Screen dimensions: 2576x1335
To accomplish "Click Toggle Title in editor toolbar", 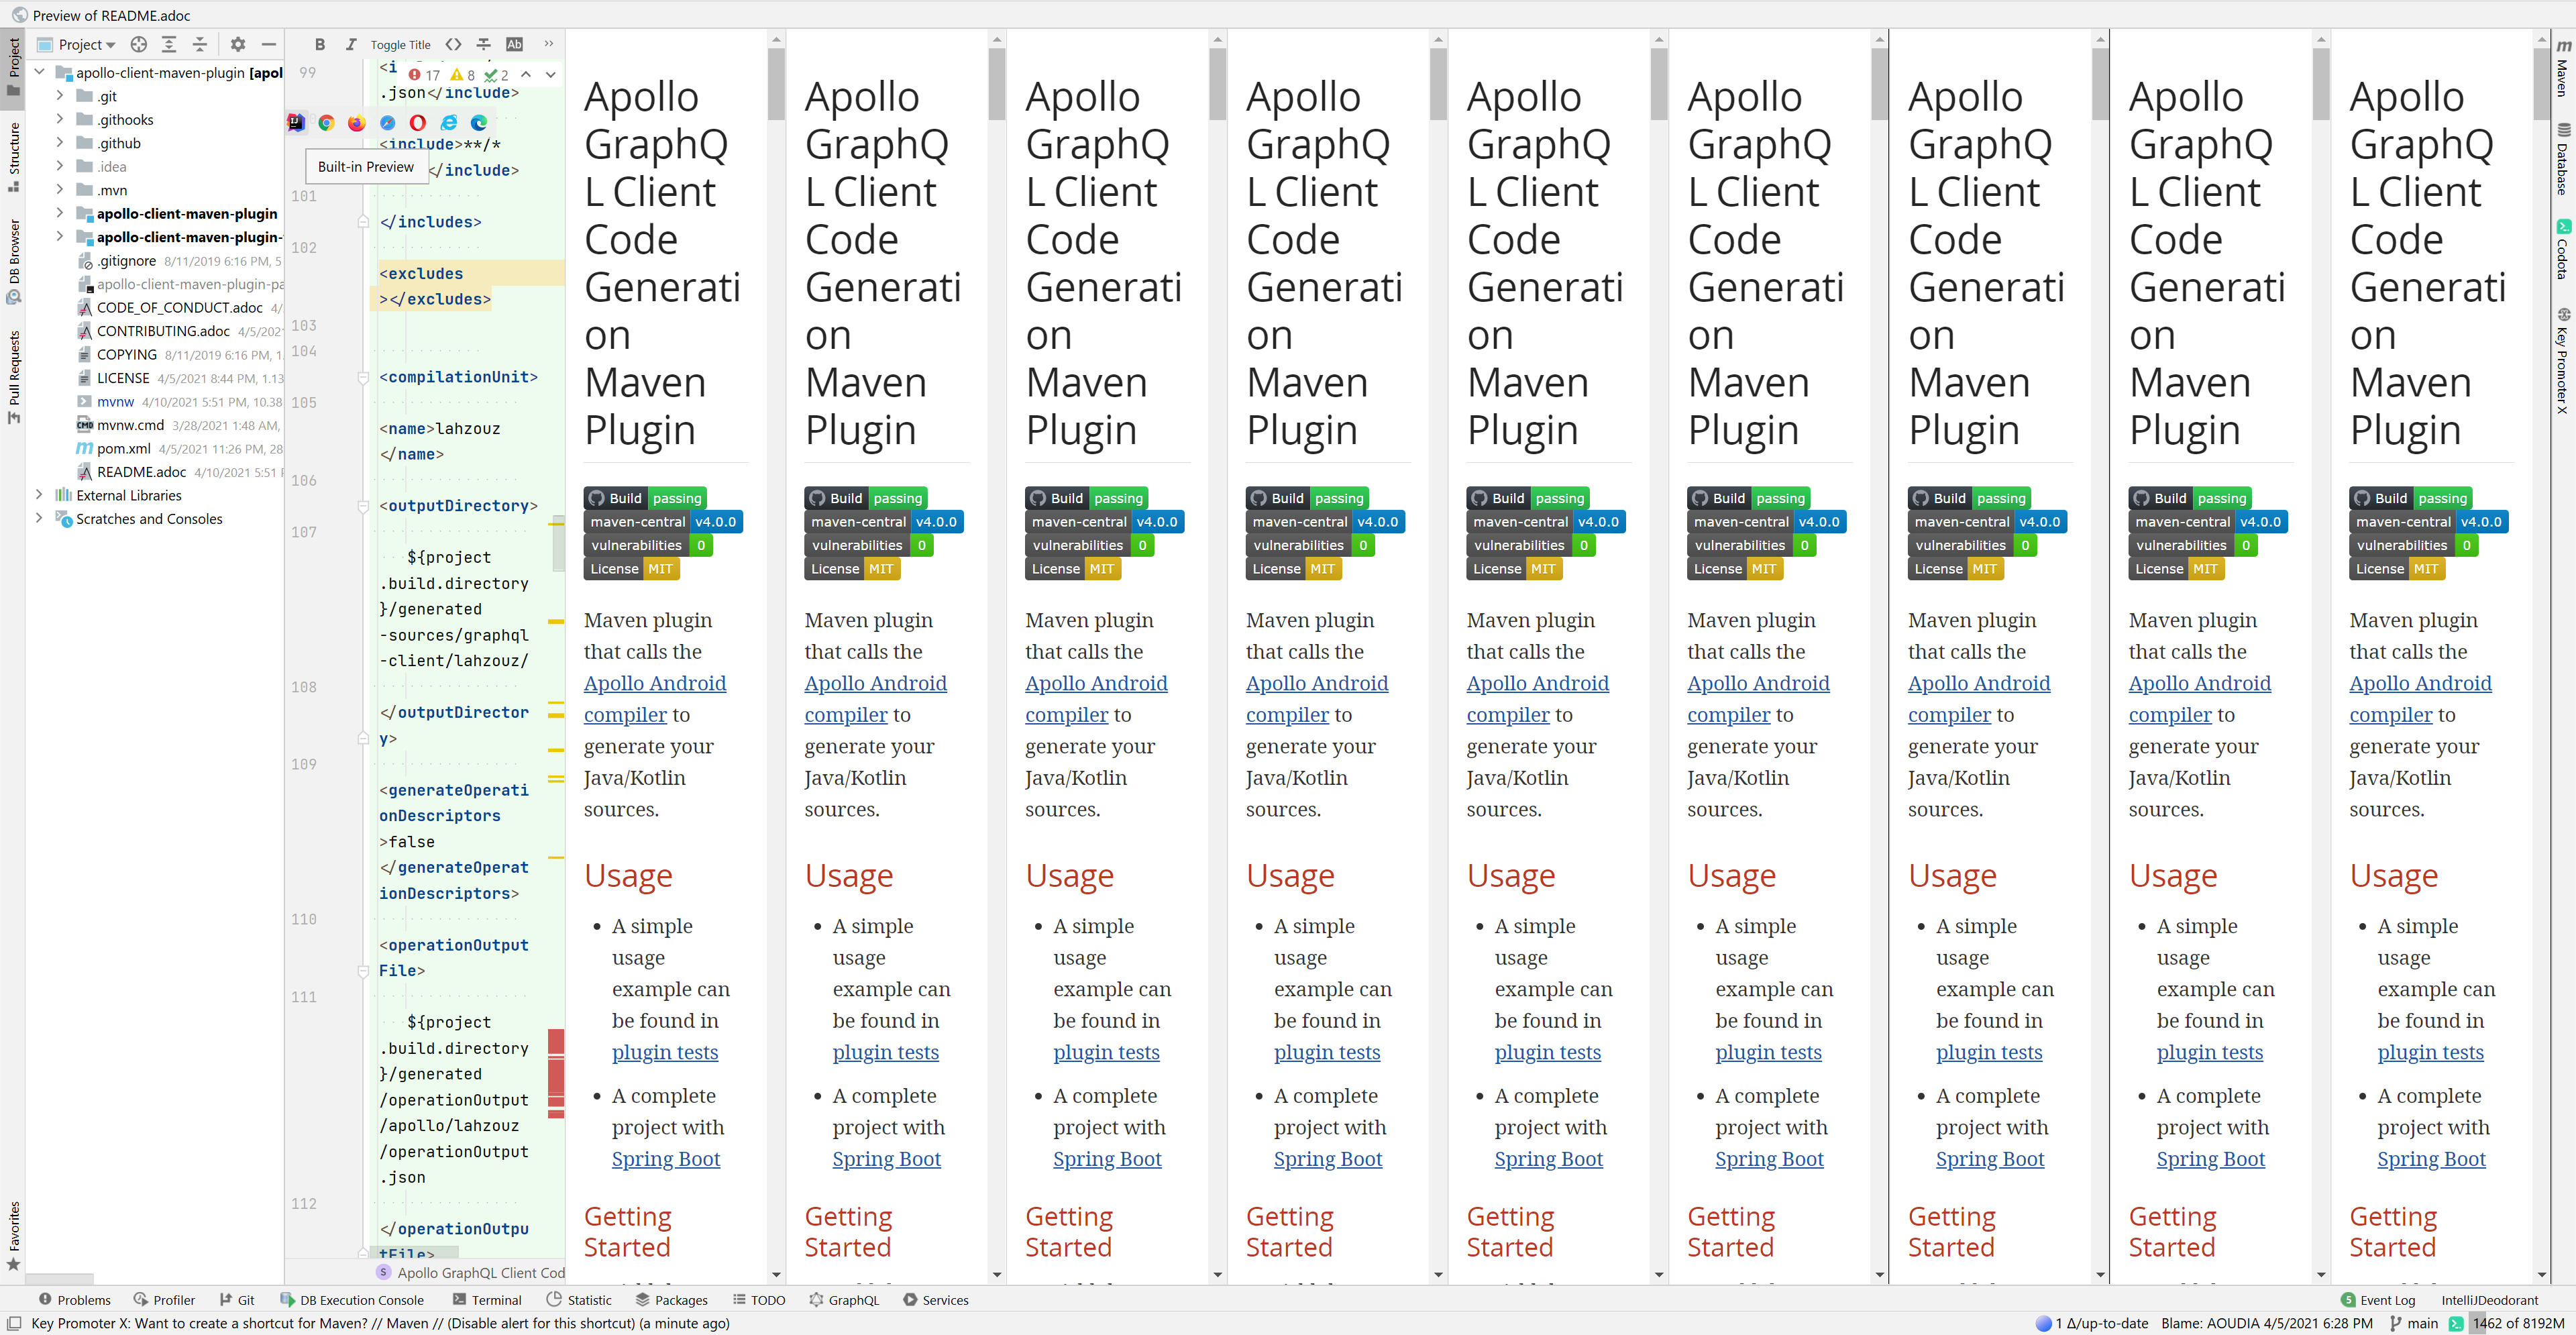I will pos(400,44).
